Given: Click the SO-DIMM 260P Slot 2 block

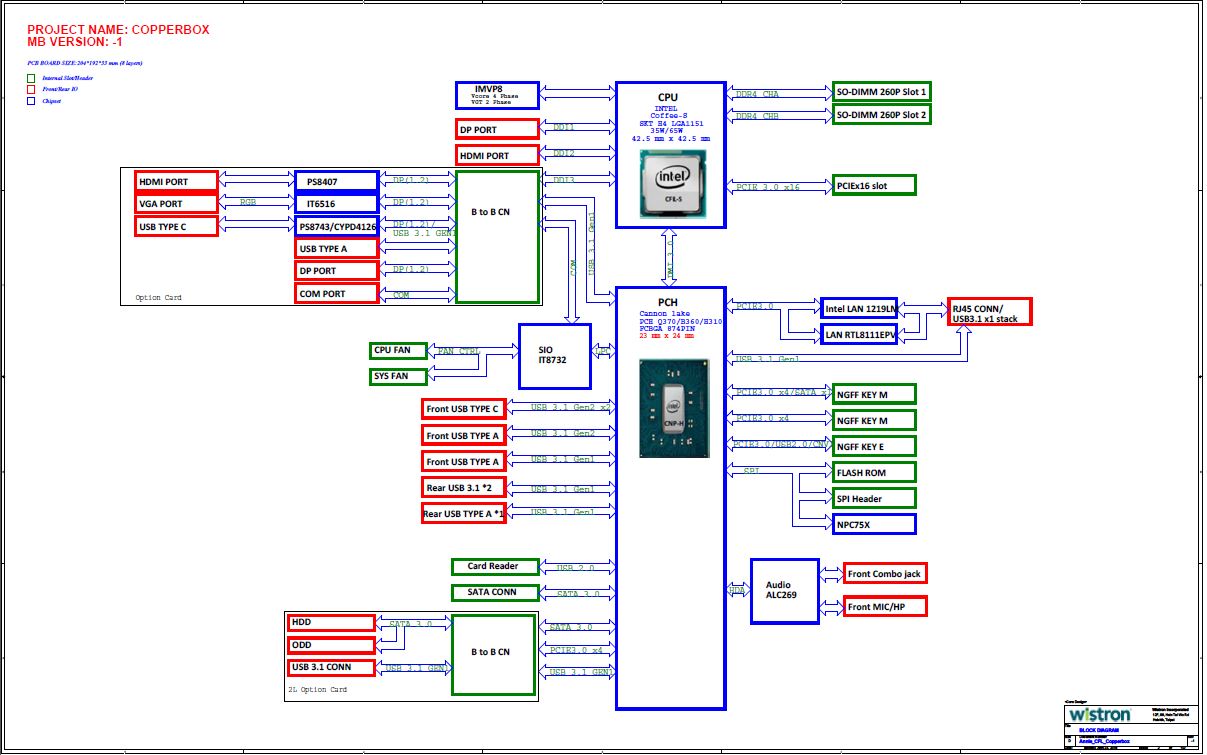Looking at the screenshot, I should (882, 115).
